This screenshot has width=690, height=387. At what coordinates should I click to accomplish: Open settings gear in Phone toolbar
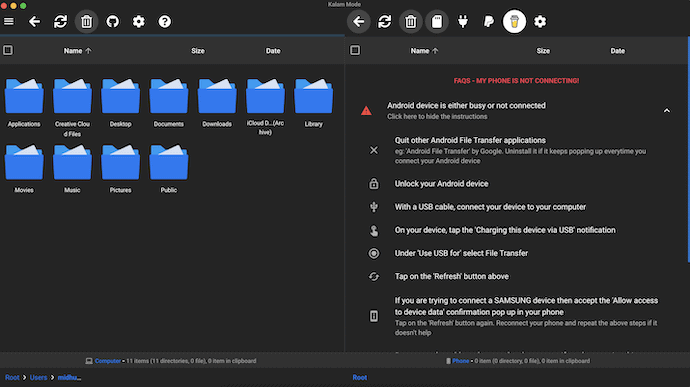tap(540, 21)
